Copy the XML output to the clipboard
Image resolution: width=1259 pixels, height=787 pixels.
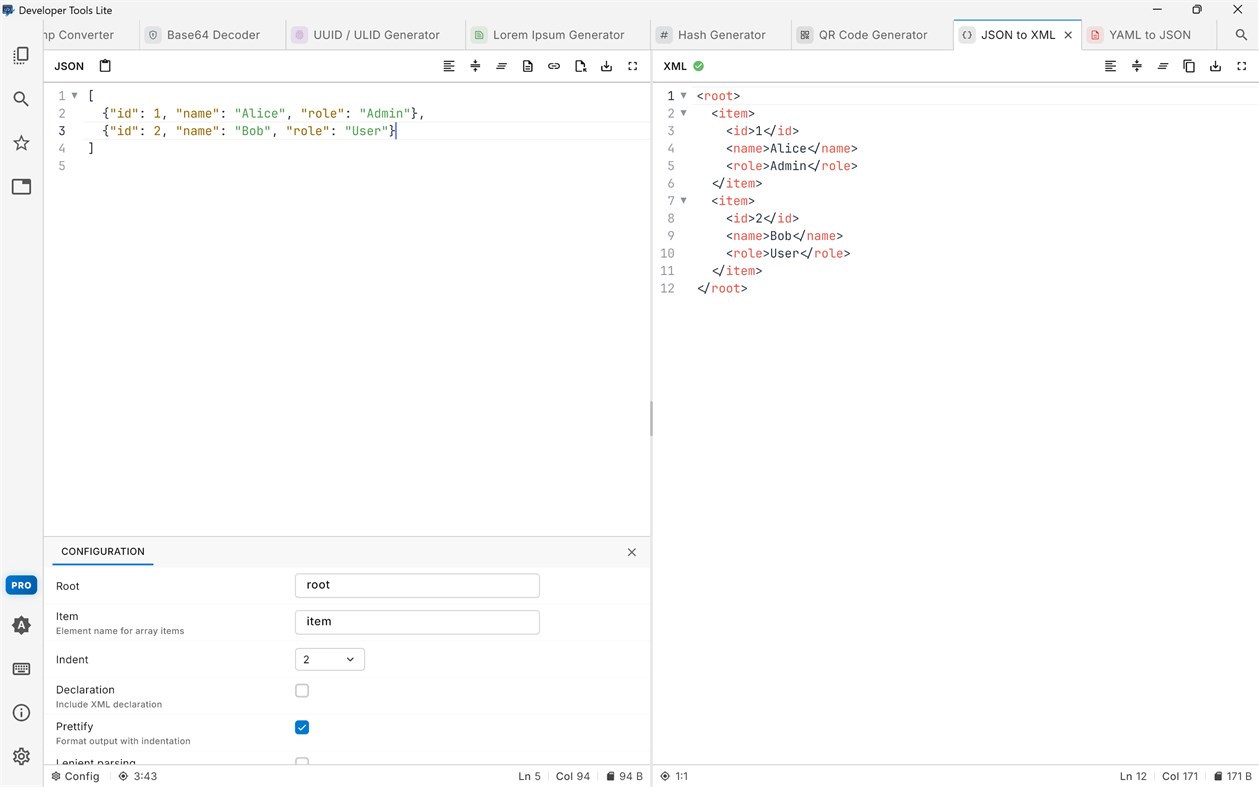tap(1189, 66)
